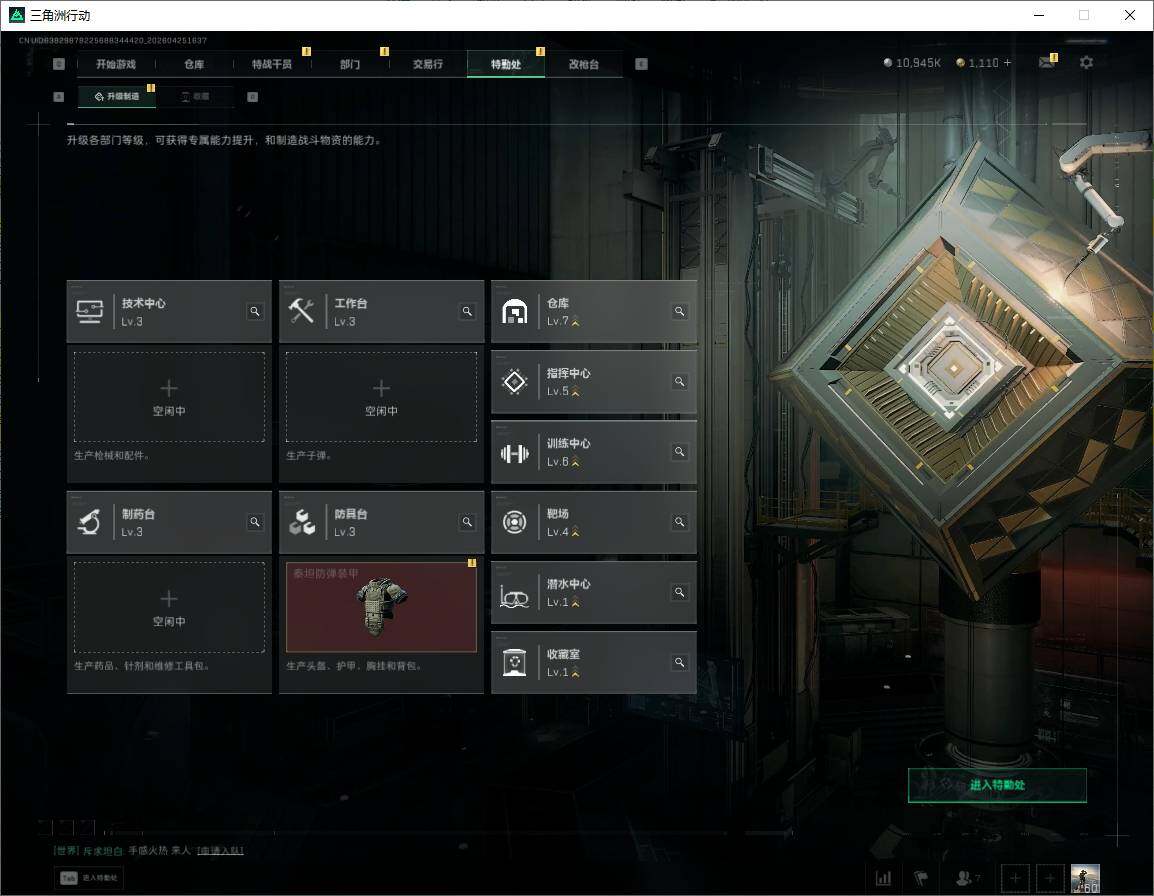Open the settings gear icon
This screenshot has width=1154, height=896.
click(x=1086, y=63)
